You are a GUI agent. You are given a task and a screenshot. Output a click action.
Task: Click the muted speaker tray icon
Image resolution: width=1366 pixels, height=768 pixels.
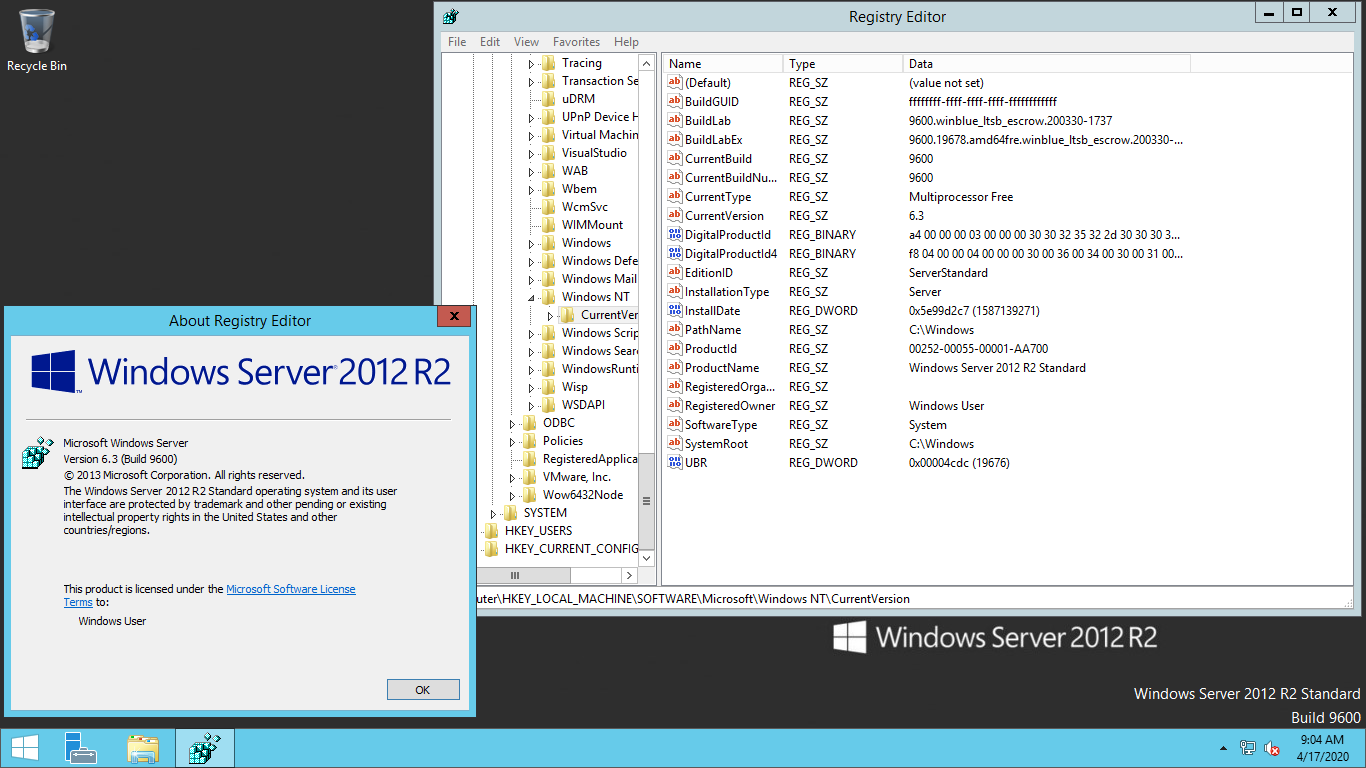point(1273,748)
